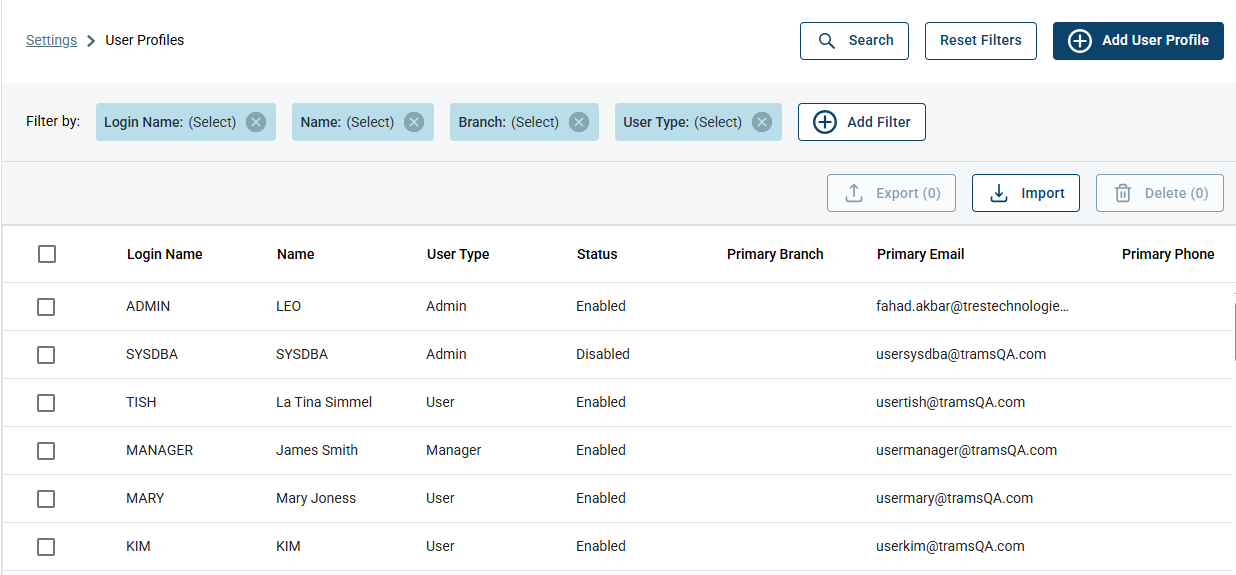Image resolution: width=1236 pixels, height=575 pixels.
Task: Check the MARY row checkbox
Action: pyautogui.click(x=46, y=499)
